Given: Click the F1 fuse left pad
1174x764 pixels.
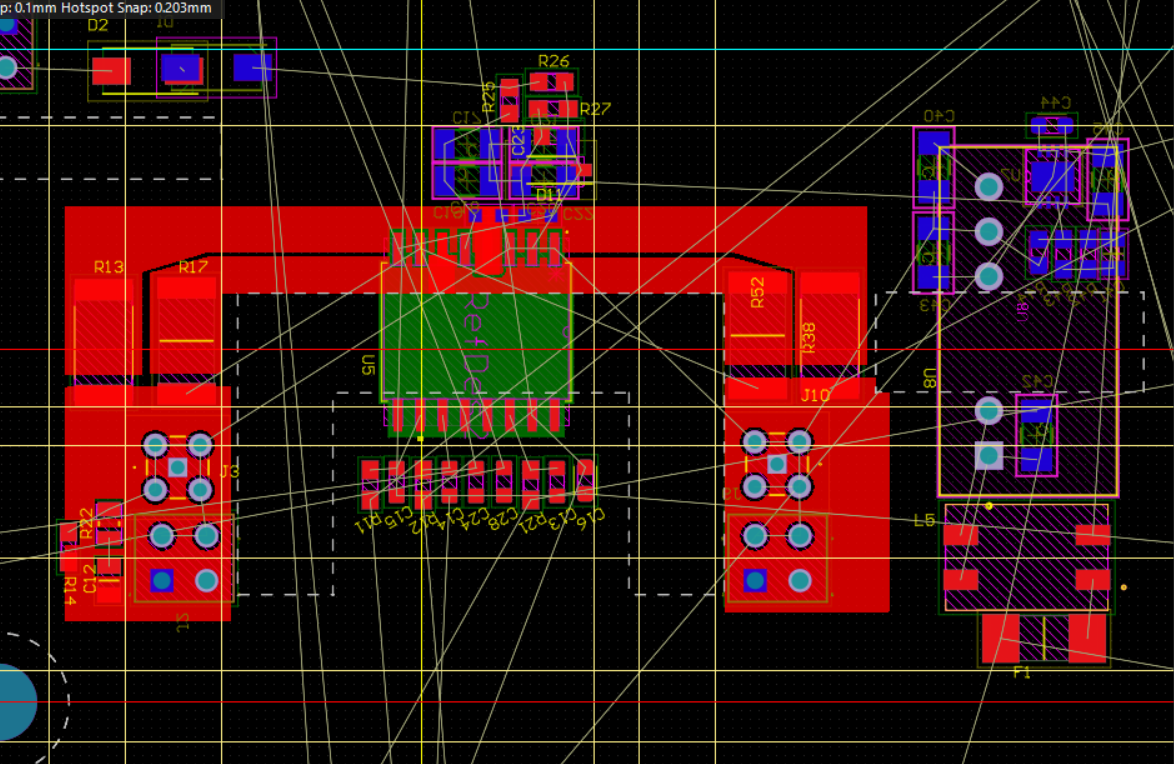Looking at the screenshot, I should pos(1000,638).
